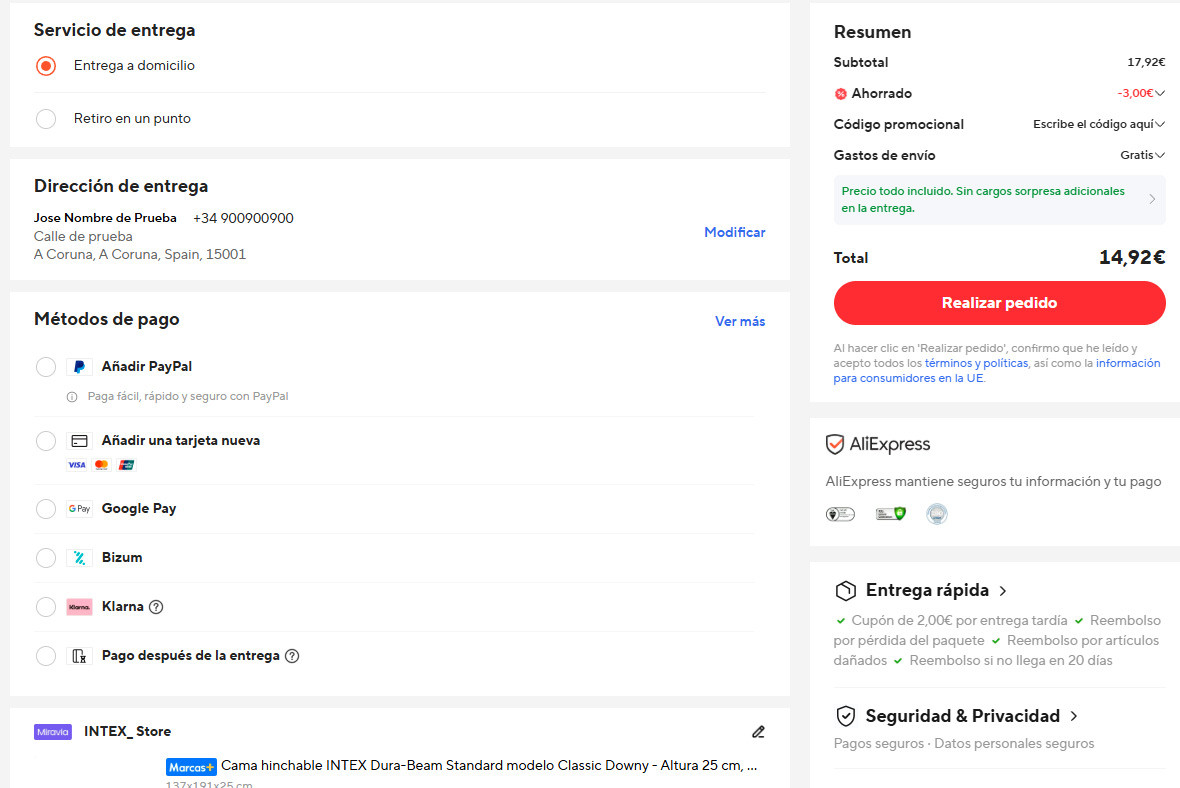Open the Precio todo incluido notice arrow
1180x788 pixels.
(1152, 199)
